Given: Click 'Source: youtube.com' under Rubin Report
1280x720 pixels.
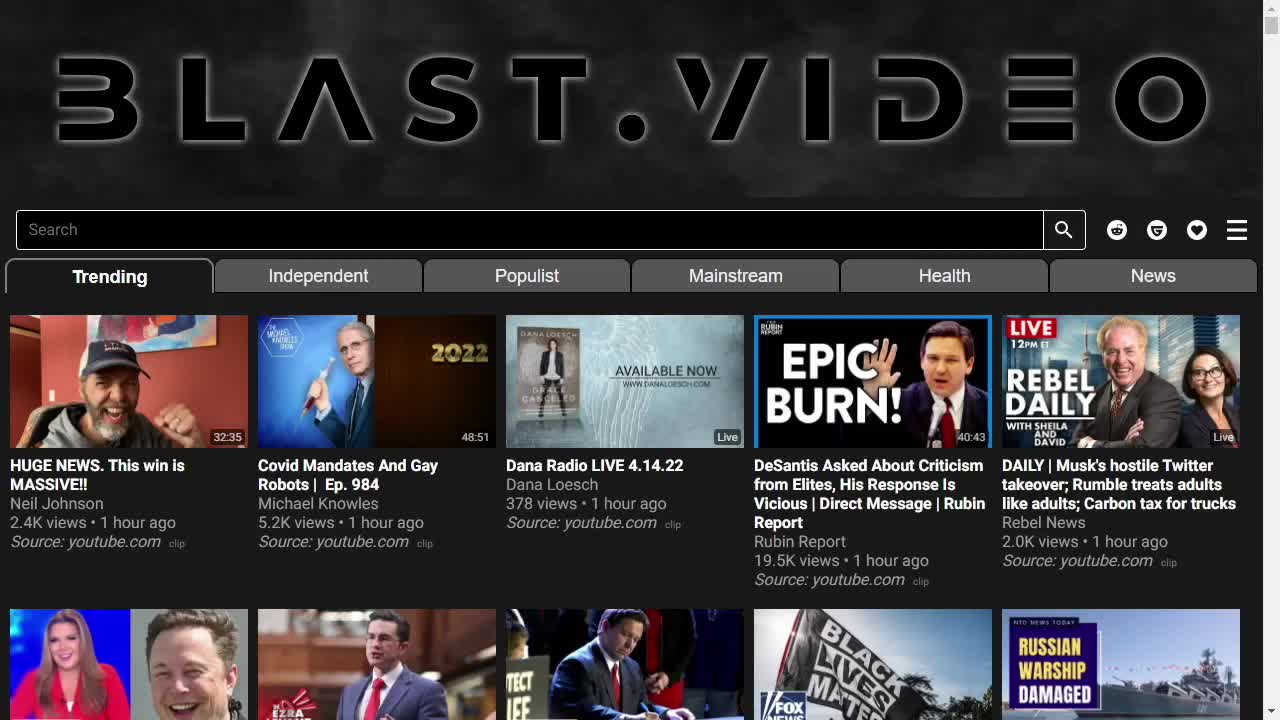Looking at the screenshot, I should [x=830, y=580].
